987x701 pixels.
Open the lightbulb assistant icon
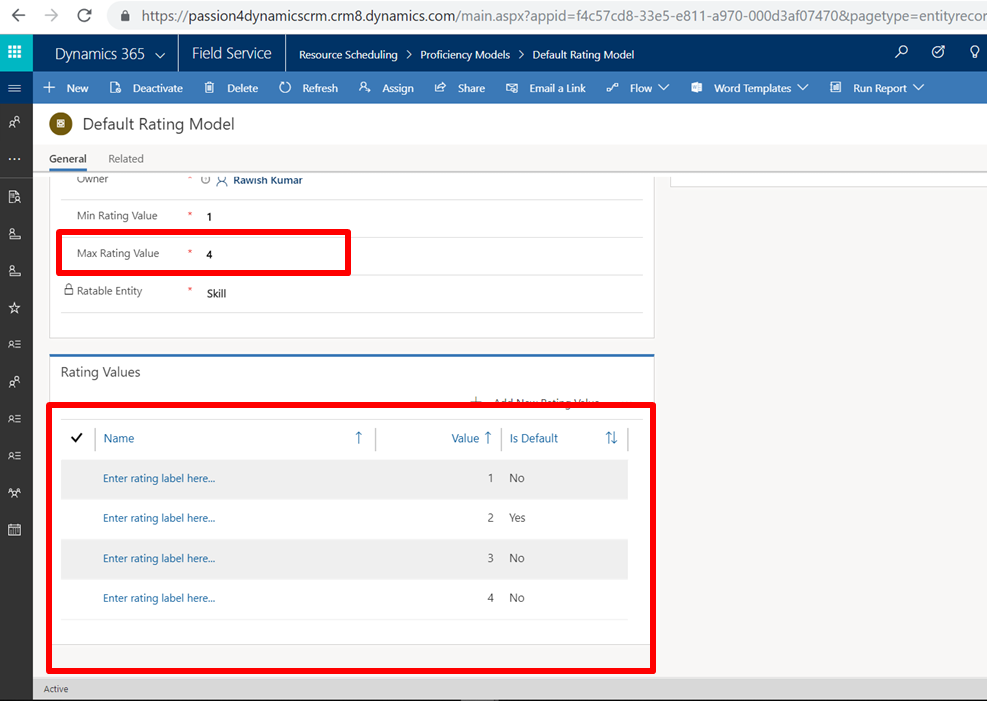point(974,53)
